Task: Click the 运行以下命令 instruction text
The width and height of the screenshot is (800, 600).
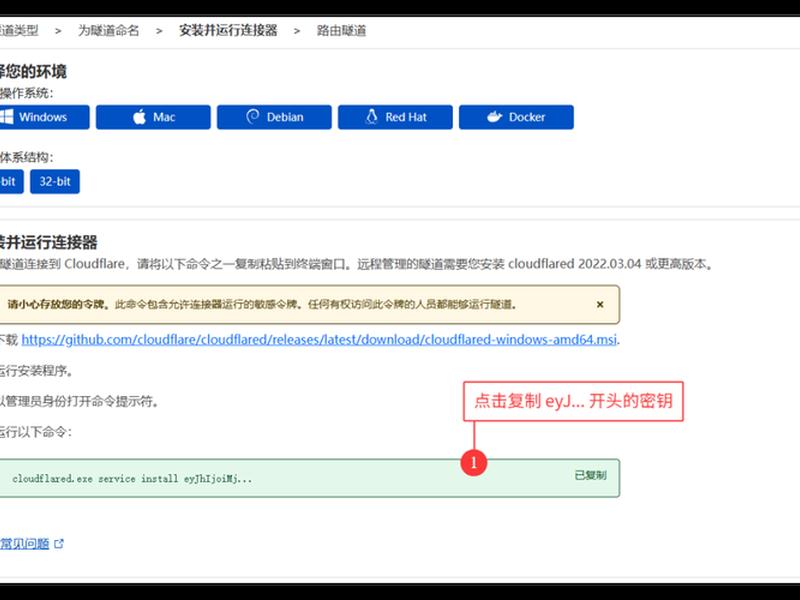Action: pyautogui.click(x=36, y=432)
